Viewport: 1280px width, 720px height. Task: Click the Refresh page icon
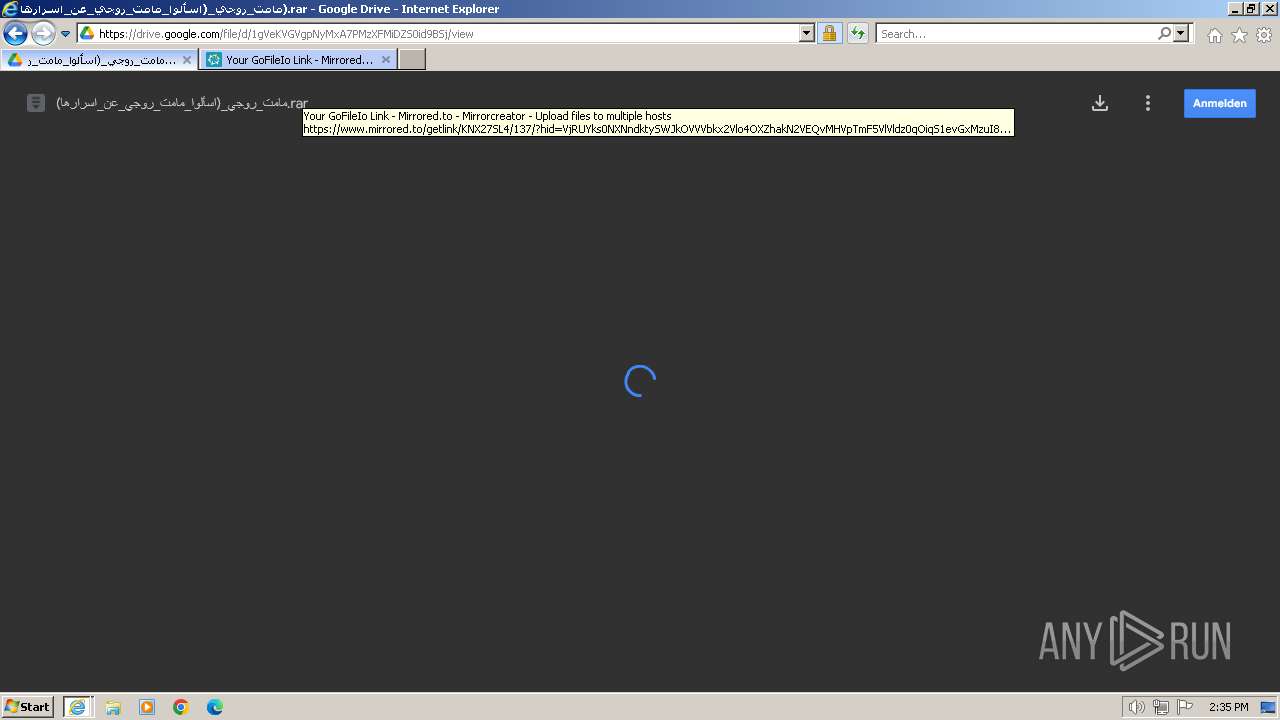[857, 33]
